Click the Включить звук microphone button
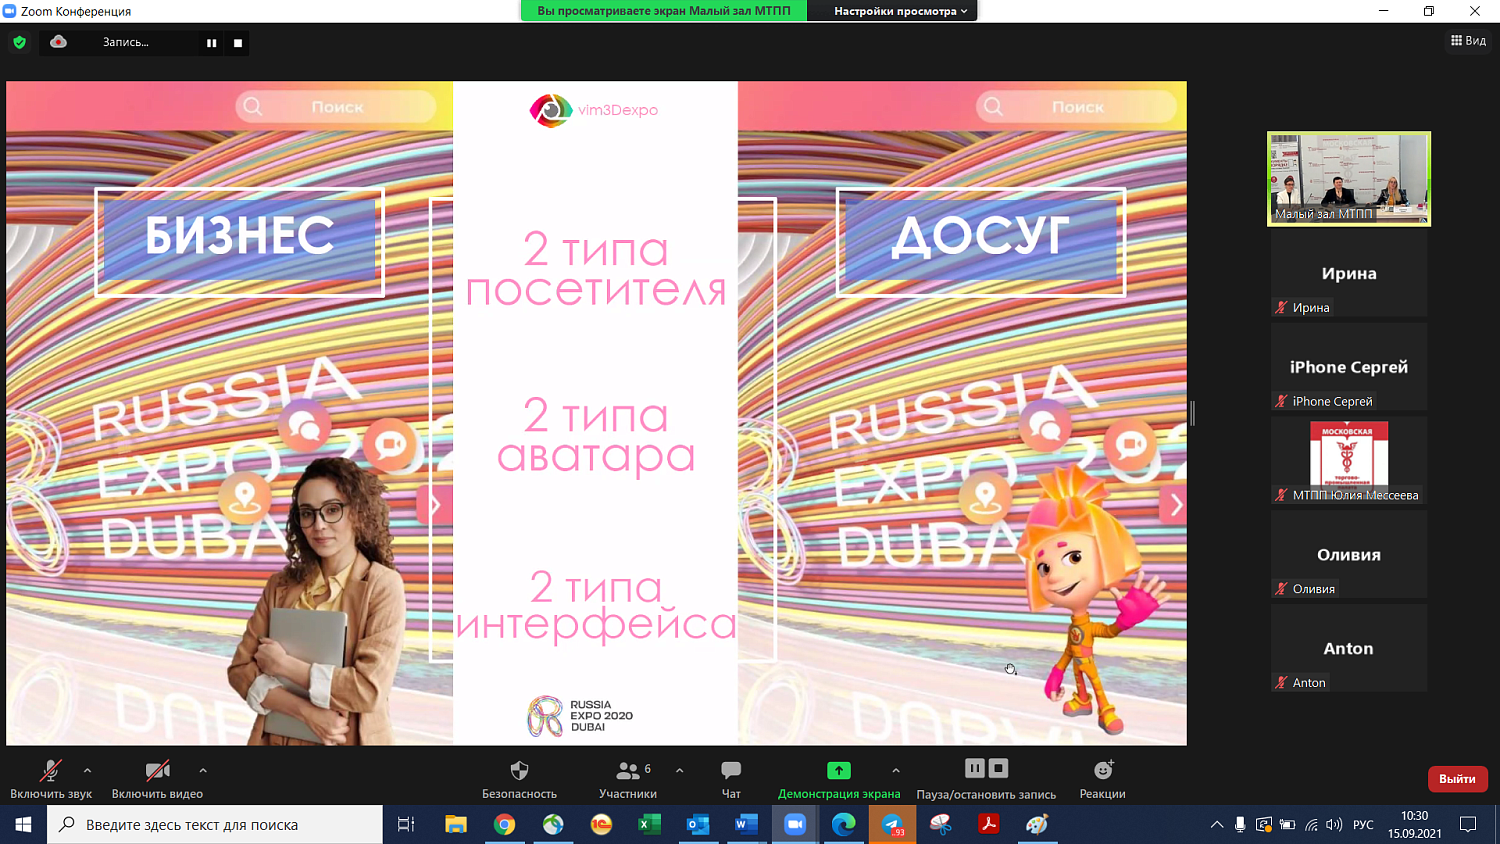Image resolution: width=1500 pixels, height=844 pixels. click(x=51, y=779)
